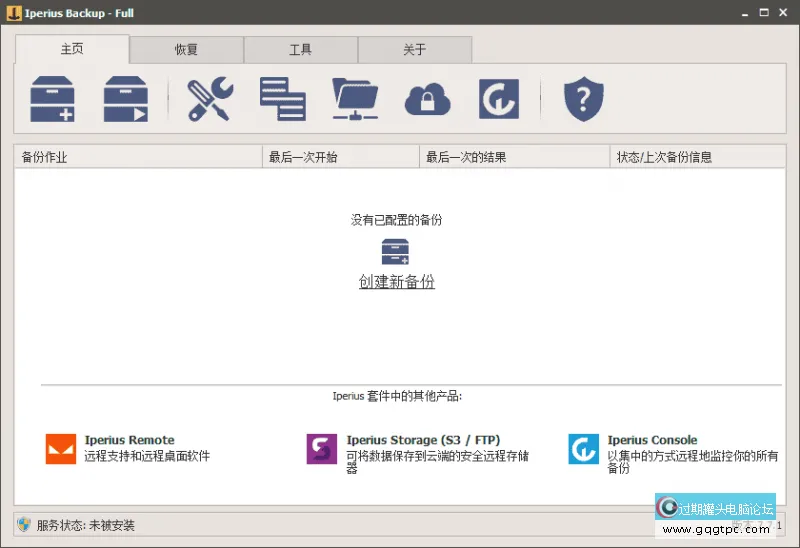Click the cloud with padlock icon
Image resolution: width=800 pixels, height=548 pixels.
click(428, 99)
